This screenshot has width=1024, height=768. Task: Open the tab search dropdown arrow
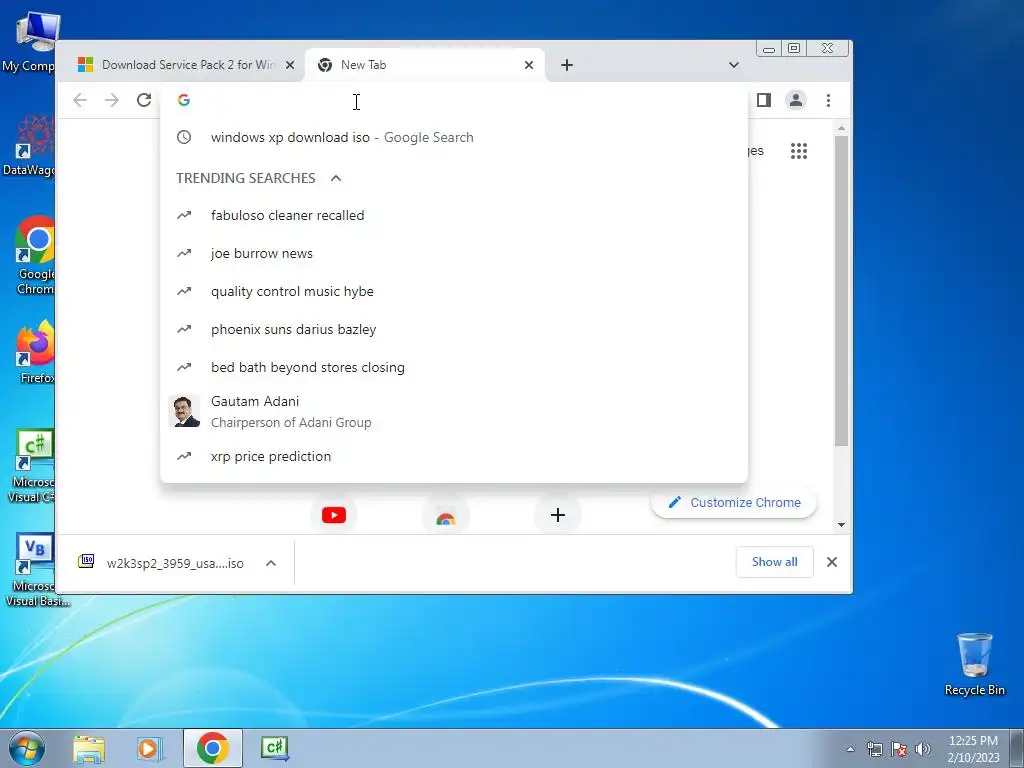[734, 65]
